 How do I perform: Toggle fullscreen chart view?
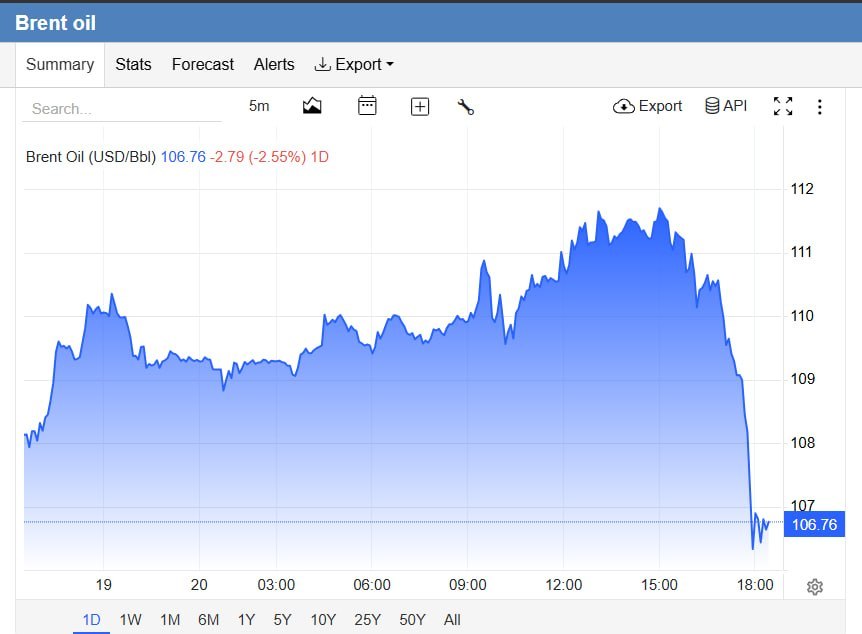point(783,106)
